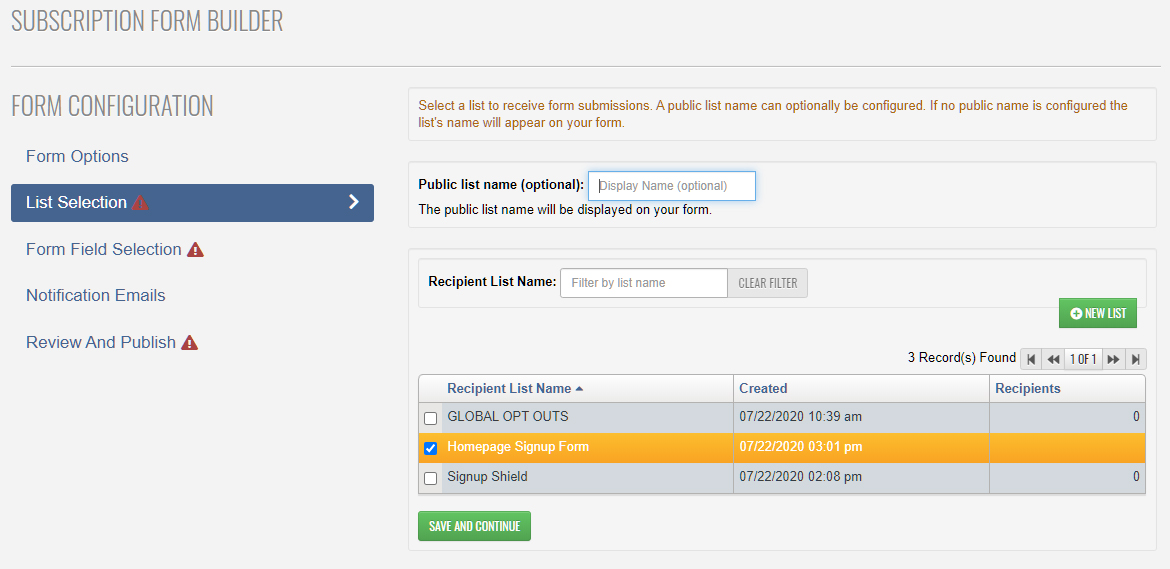Screen dimensions: 1170x569
Task: Click warning icon beside List Selection
Action: tap(140, 203)
